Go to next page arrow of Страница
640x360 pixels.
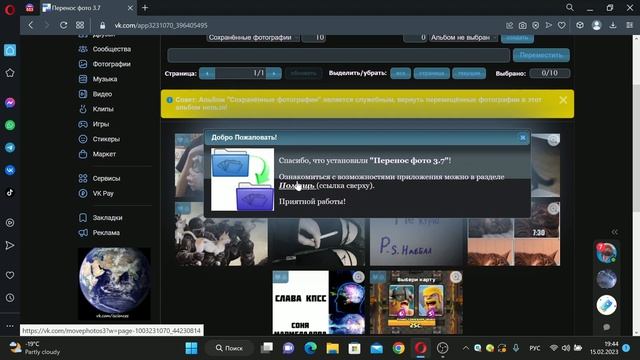pyautogui.click(x=274, y=73)
